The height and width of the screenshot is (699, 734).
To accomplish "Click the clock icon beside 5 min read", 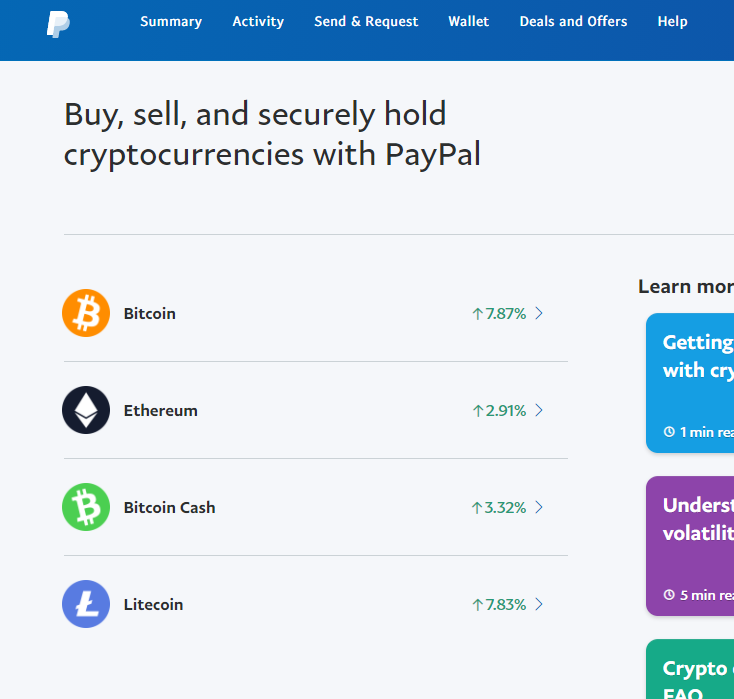I will (669, 595).
